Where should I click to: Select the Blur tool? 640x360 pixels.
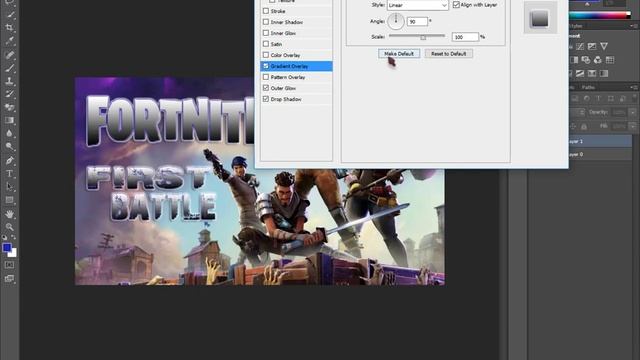click(9, 133)
